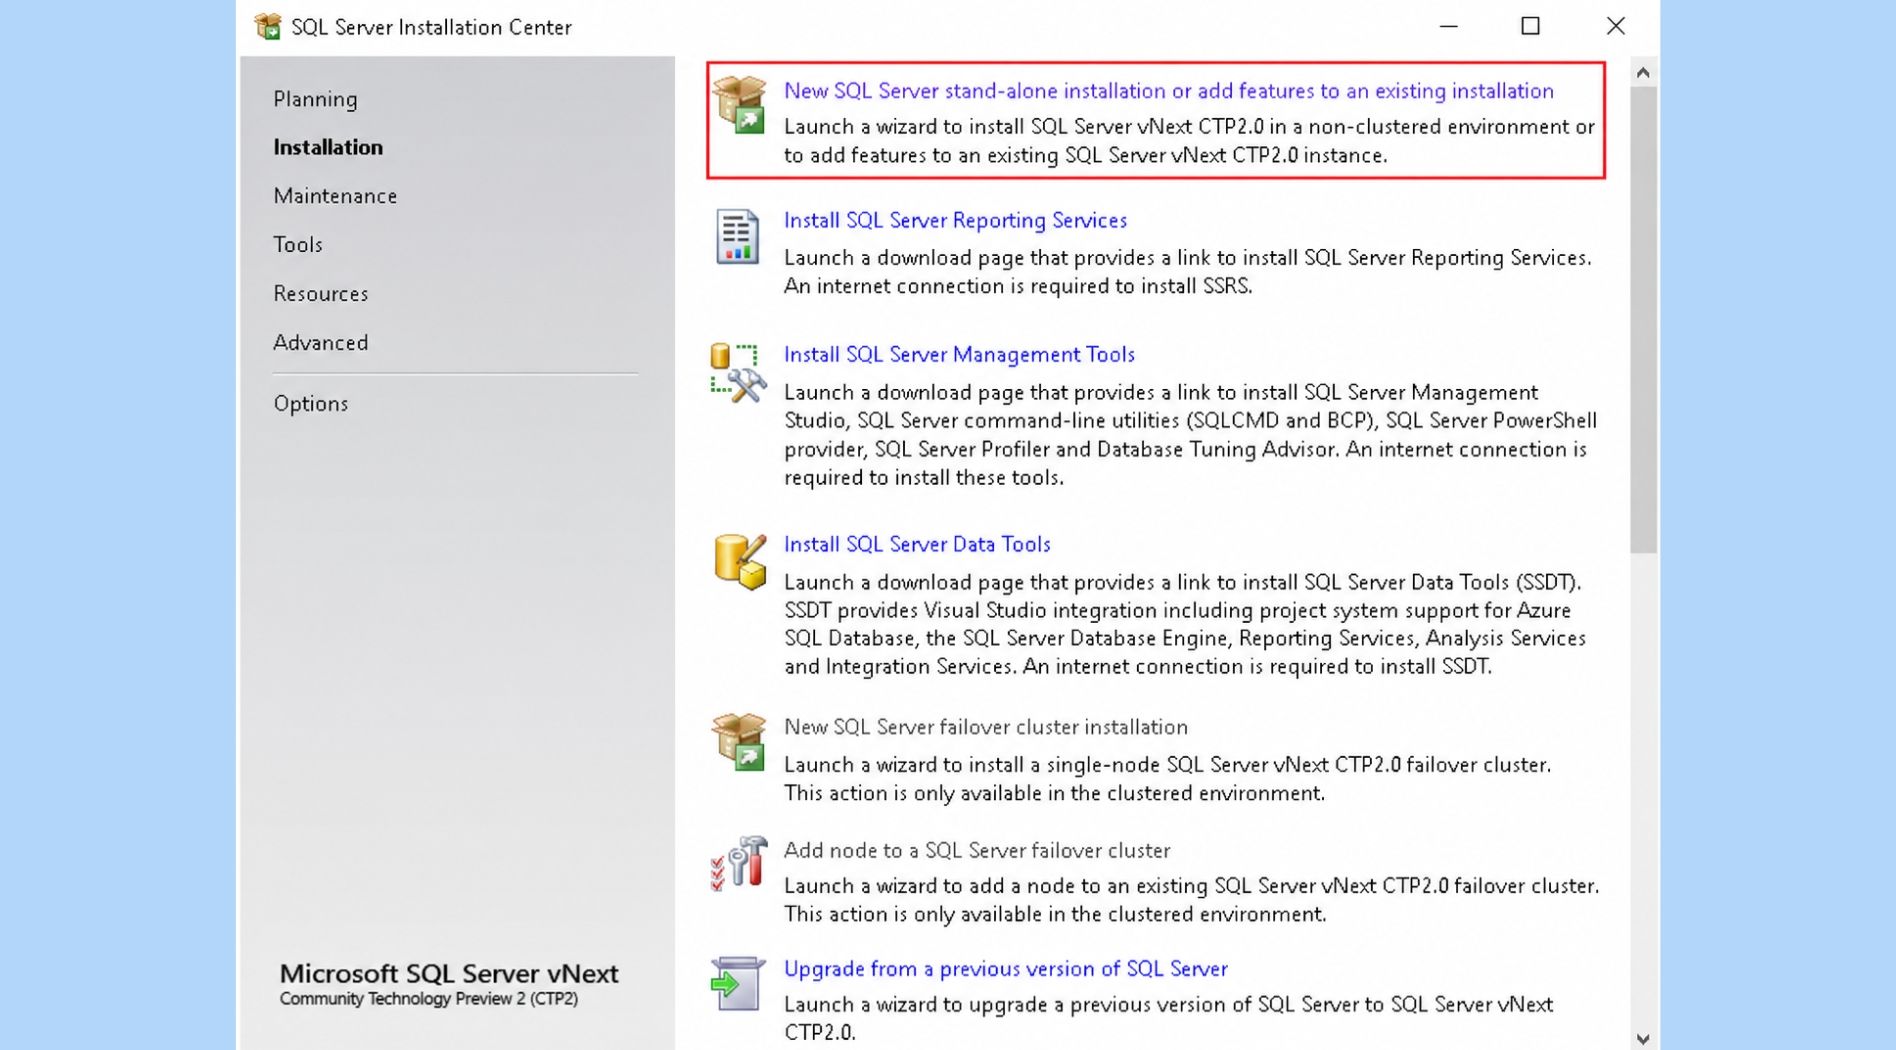1896x1050 pixels.
Task: Maximize the Installation Center window
Action: point(1530,26)
